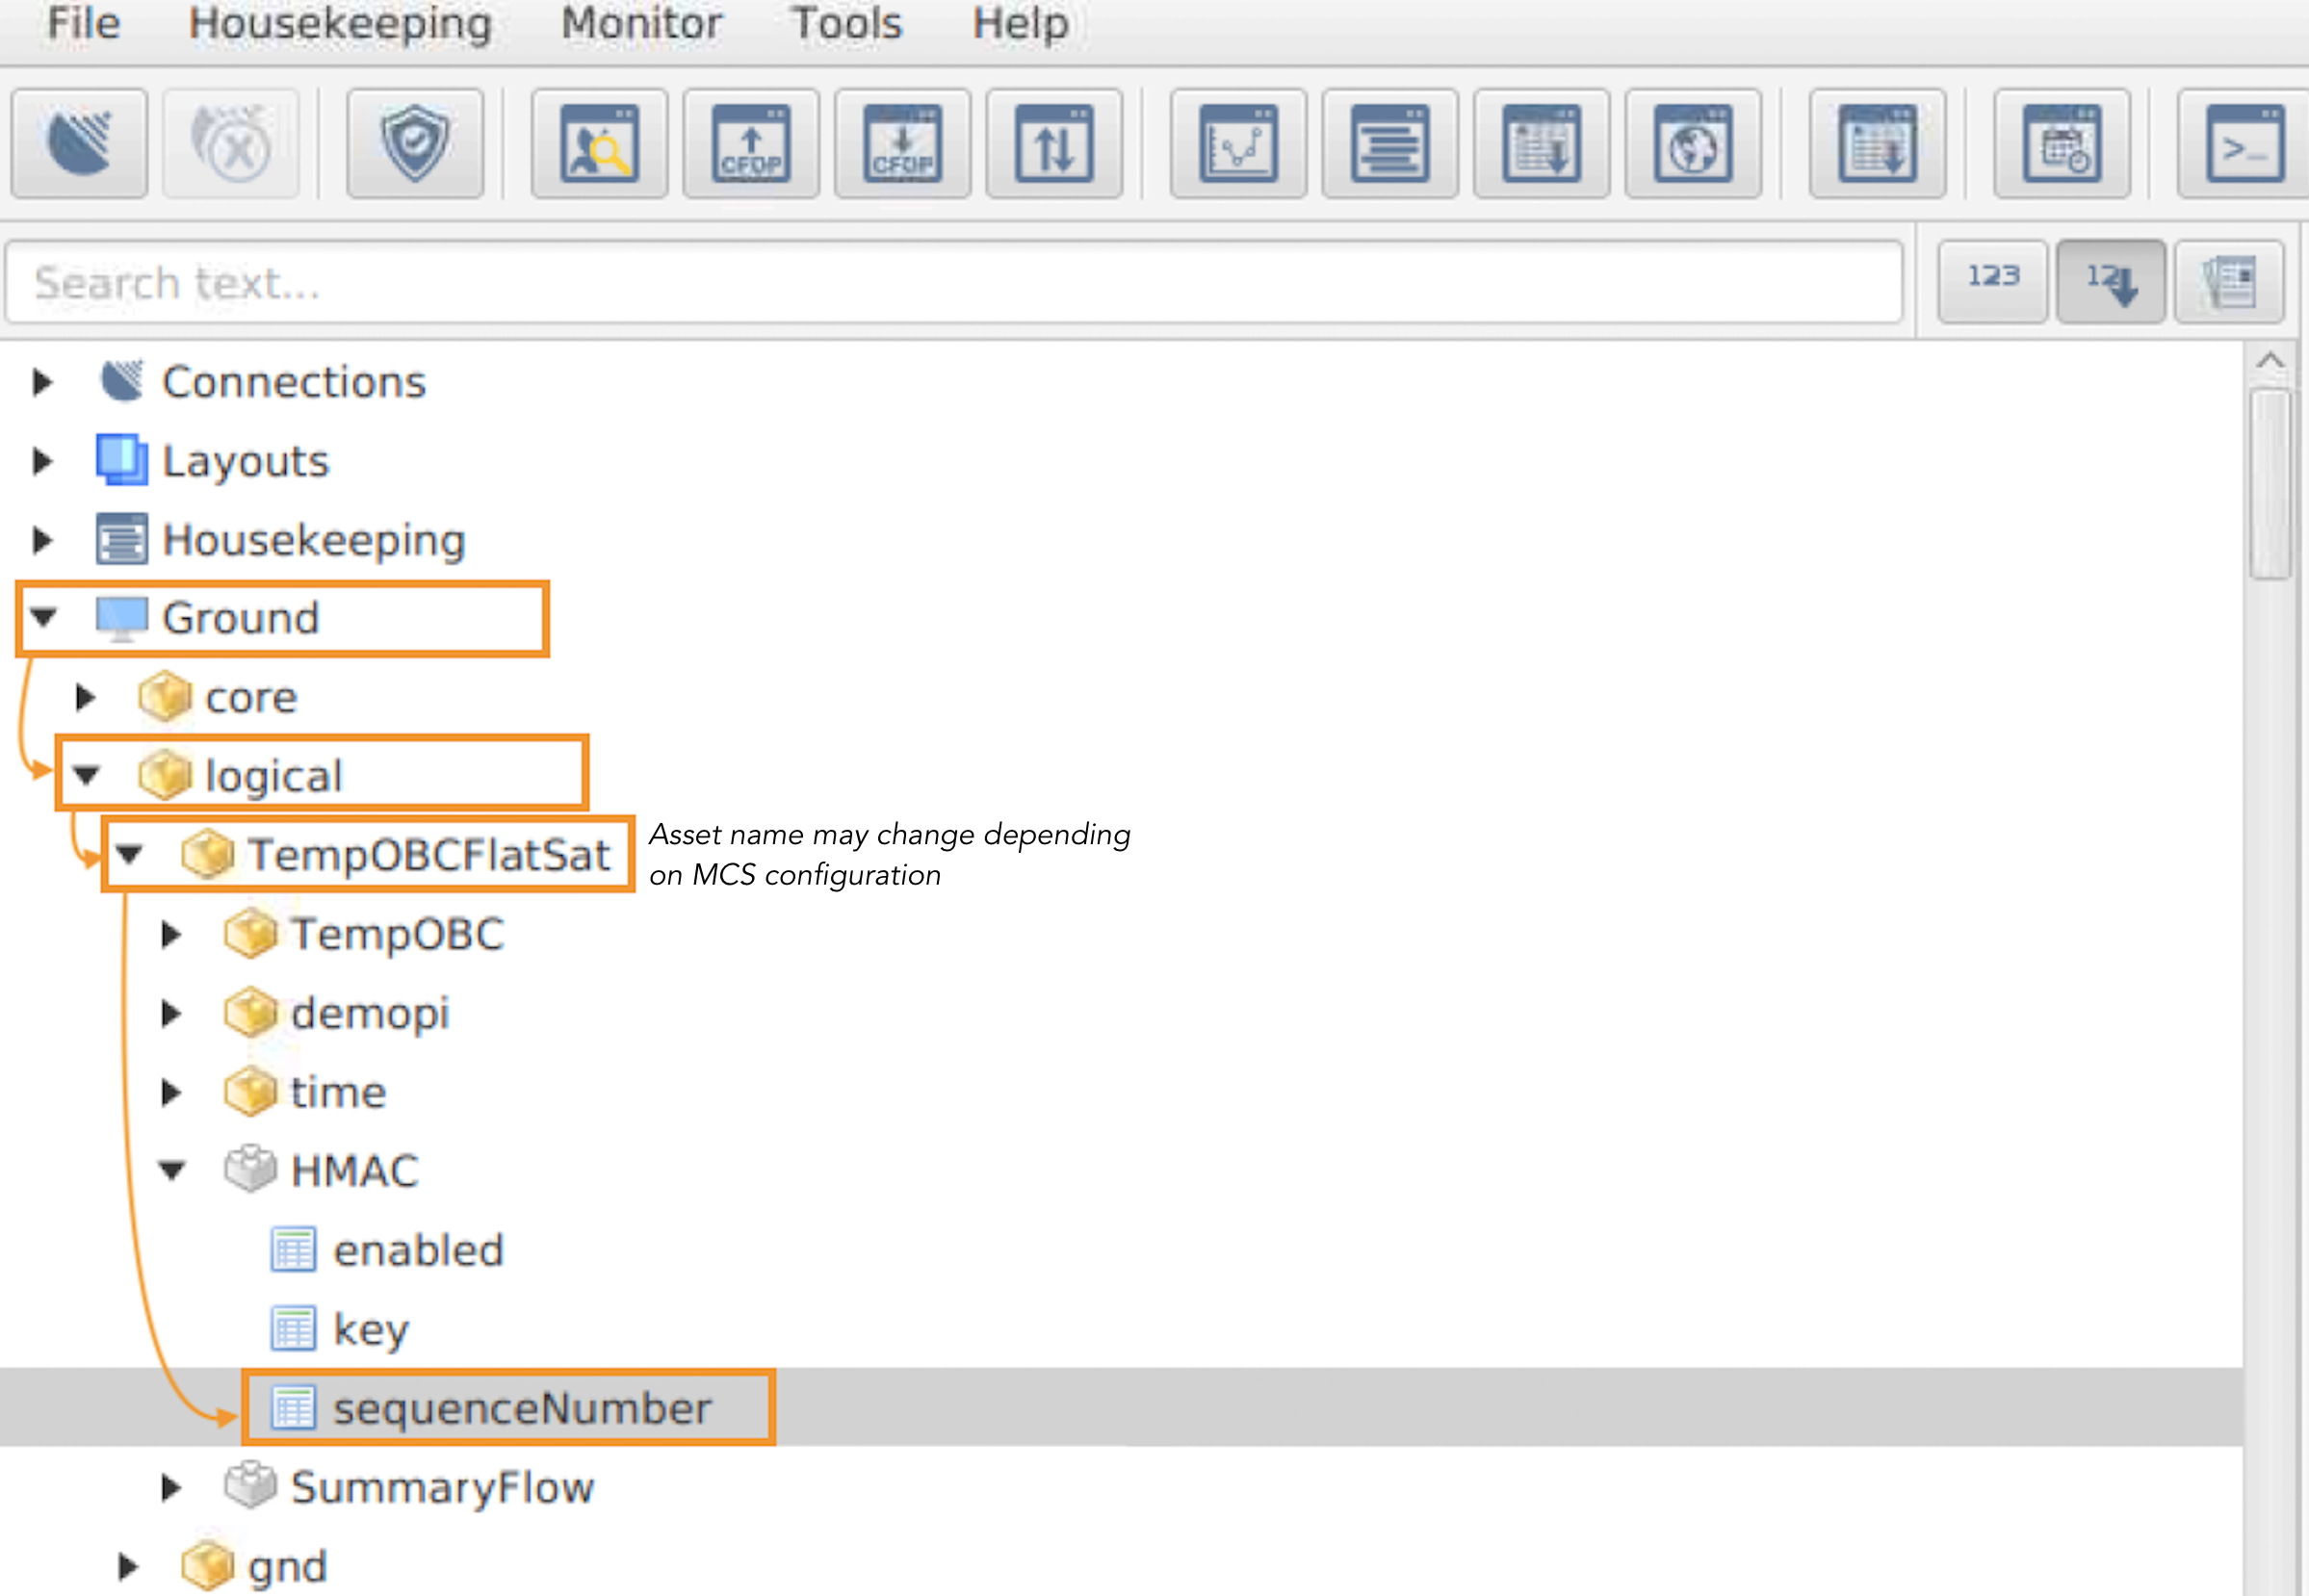Open the command console terminal icon

click(2244, 144)
